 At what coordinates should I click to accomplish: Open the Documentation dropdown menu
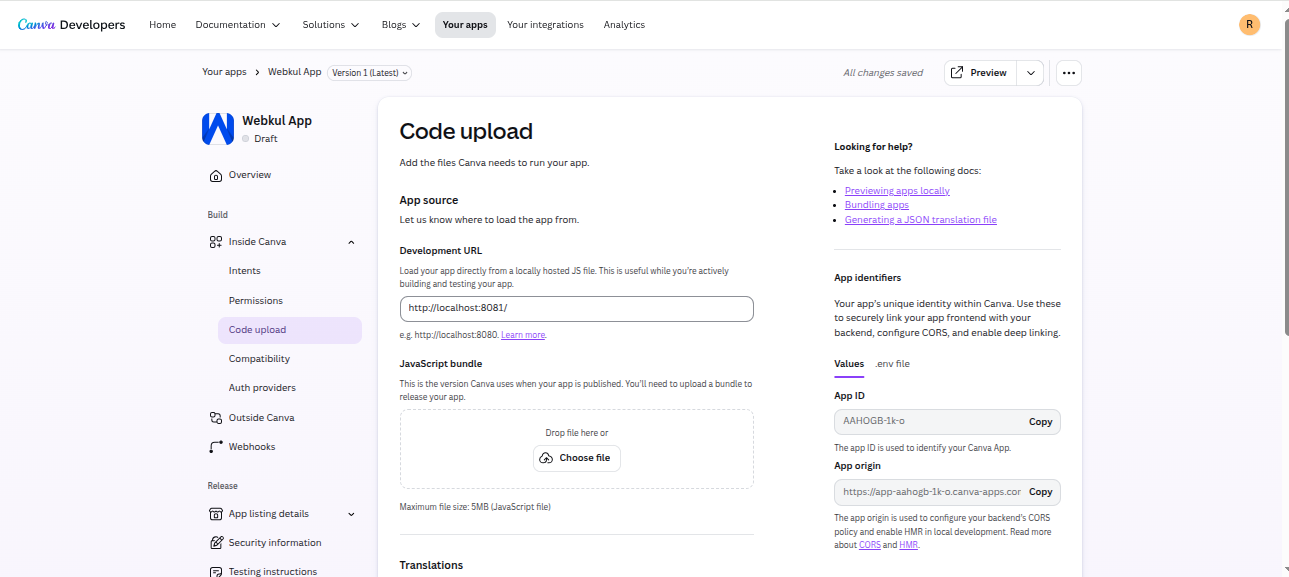click(238, 25)
